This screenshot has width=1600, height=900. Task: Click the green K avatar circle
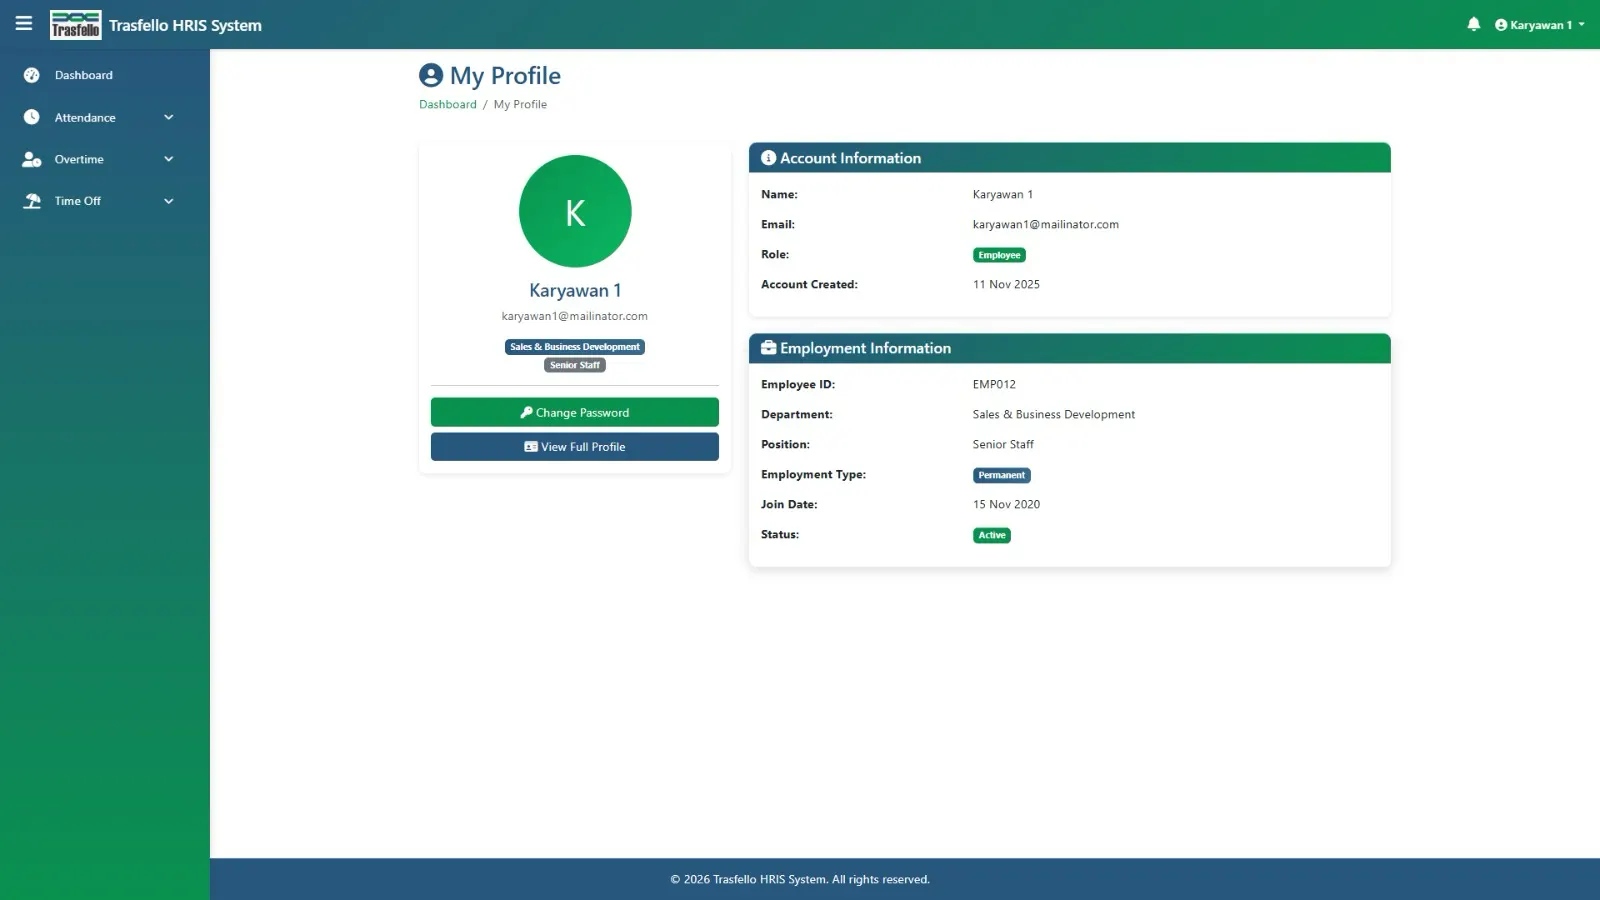575,211
